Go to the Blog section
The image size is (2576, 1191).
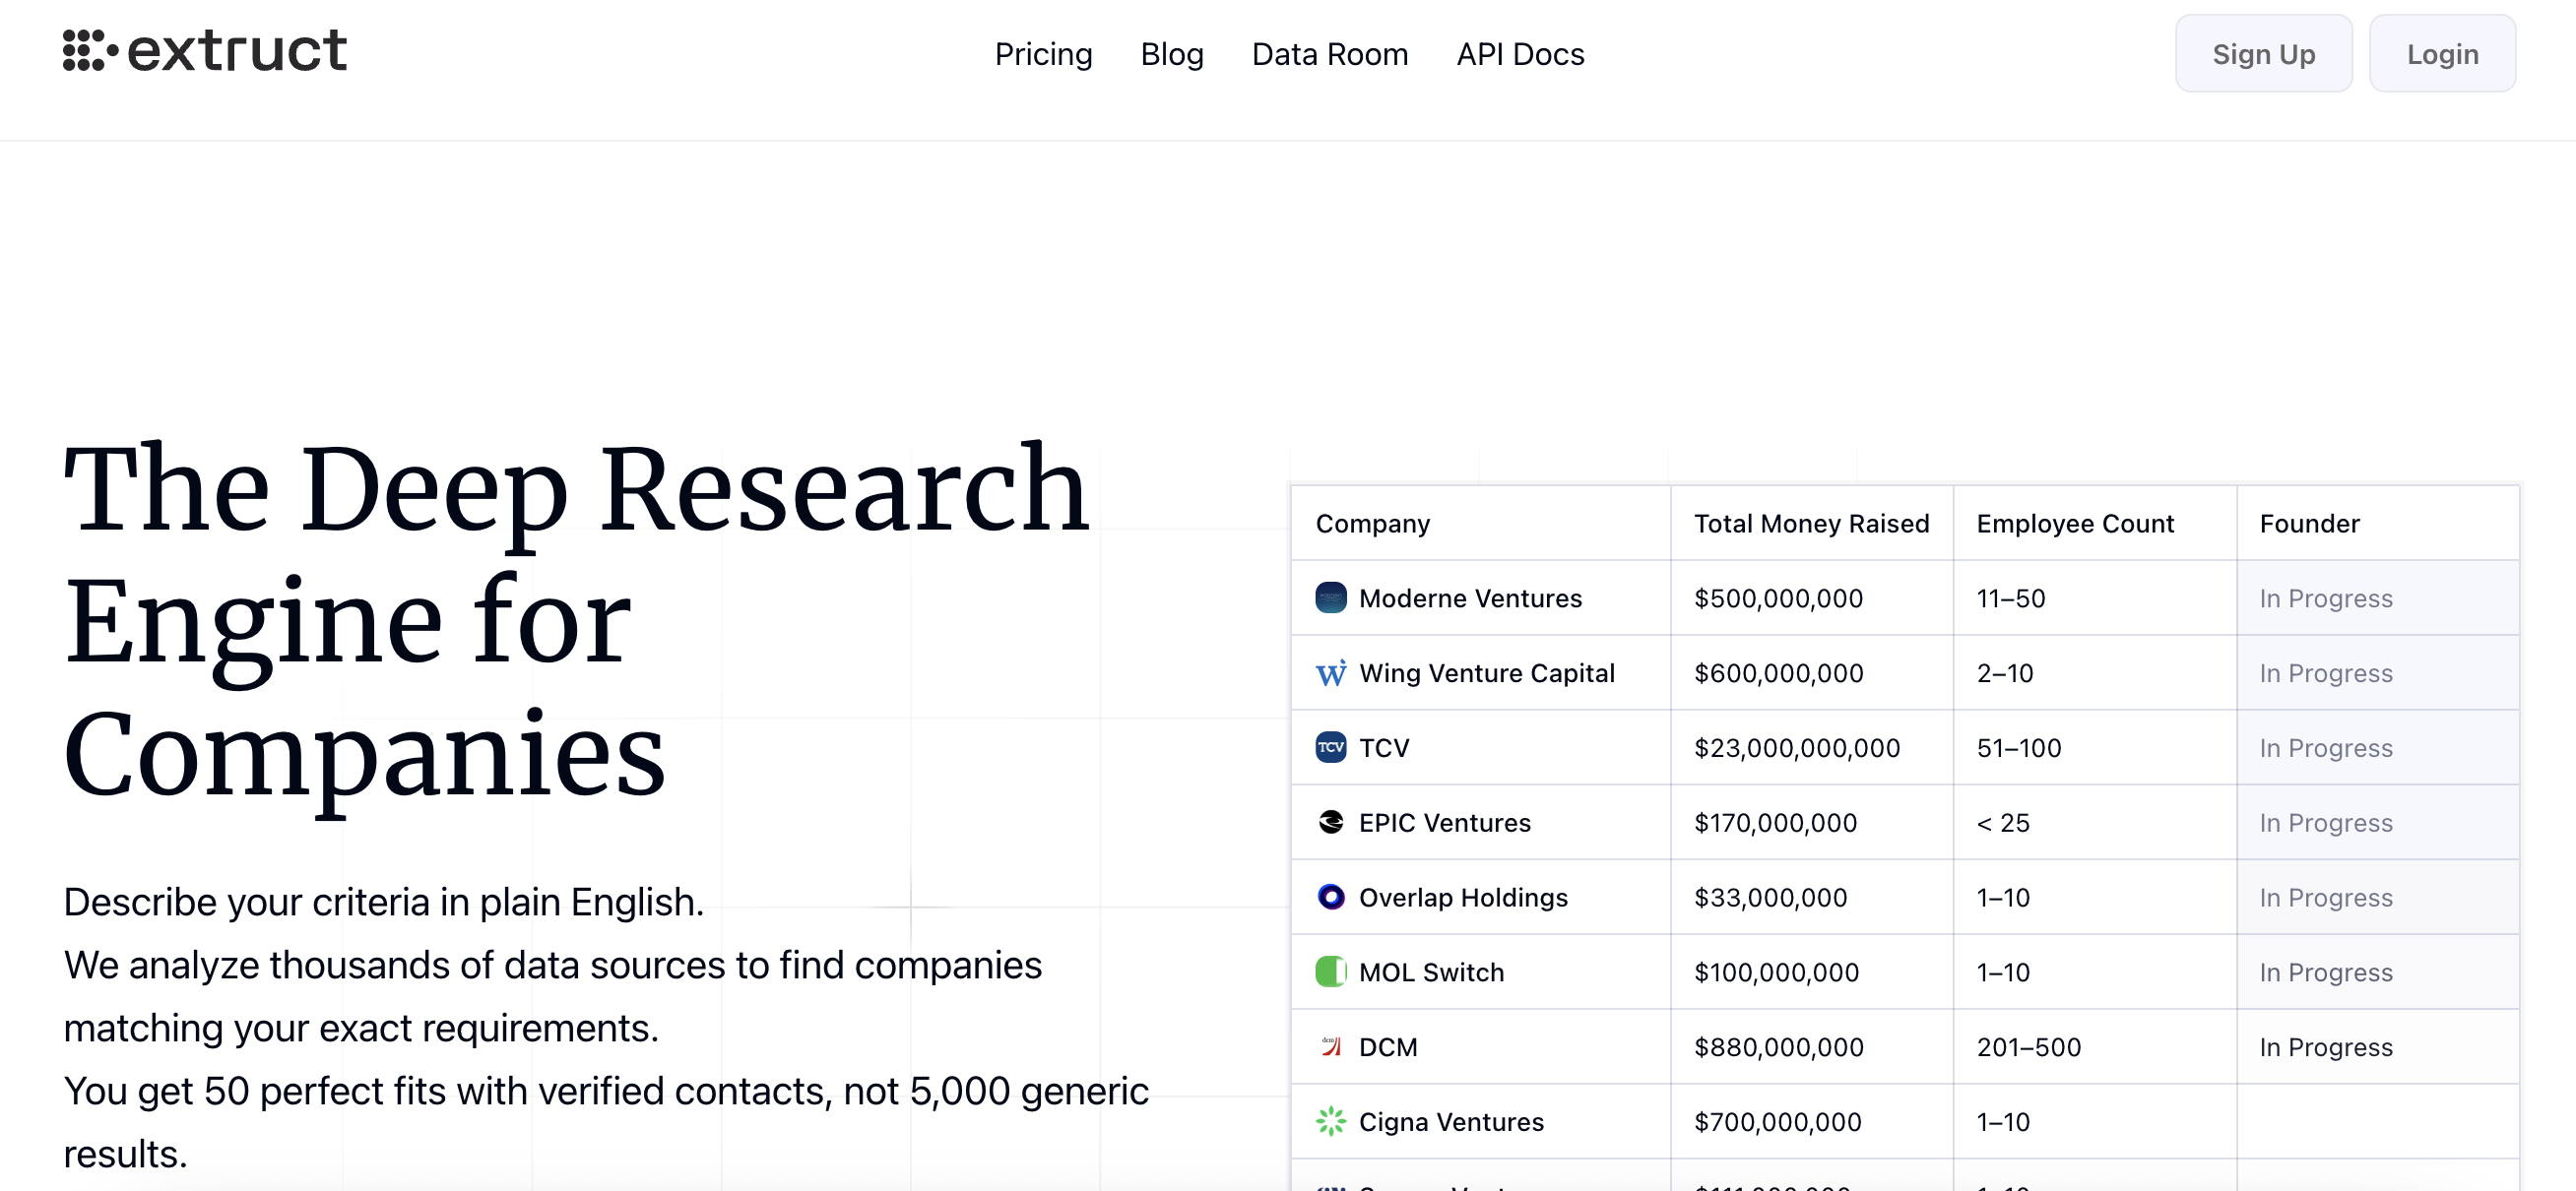(x=1171, y=54)
